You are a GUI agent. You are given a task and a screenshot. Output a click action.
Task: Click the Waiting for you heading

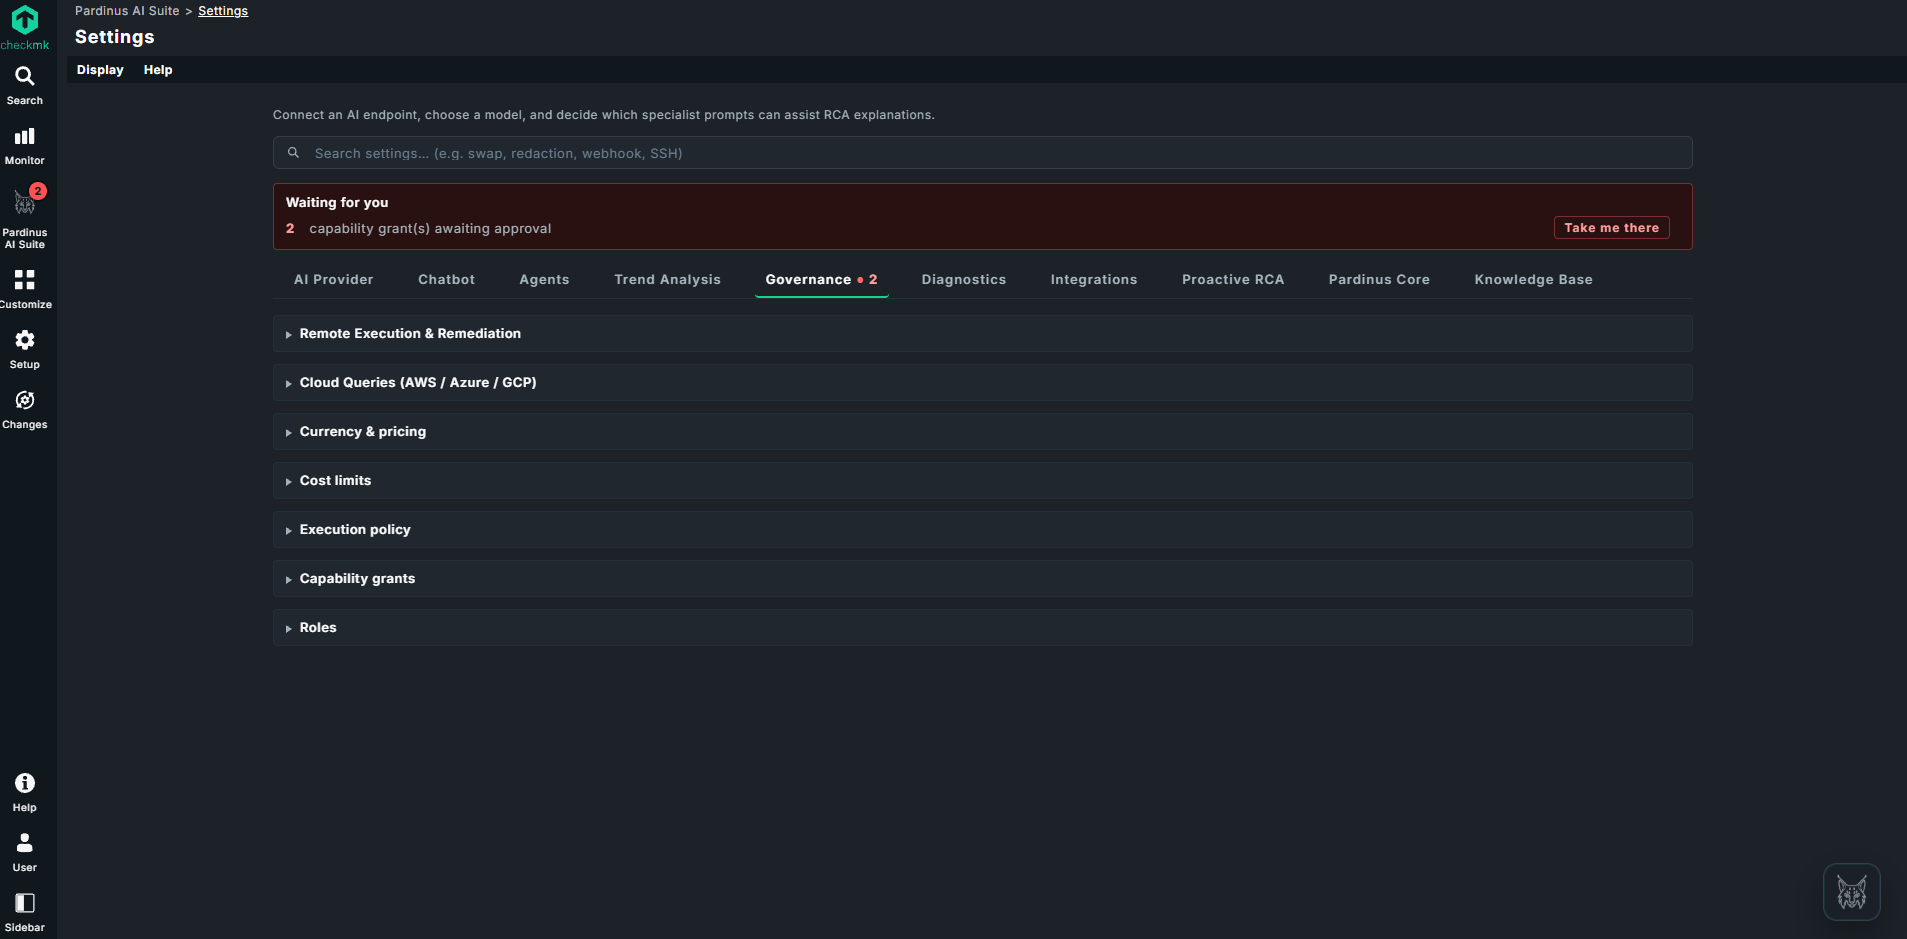pyautogui.click(x=337, y=202)
